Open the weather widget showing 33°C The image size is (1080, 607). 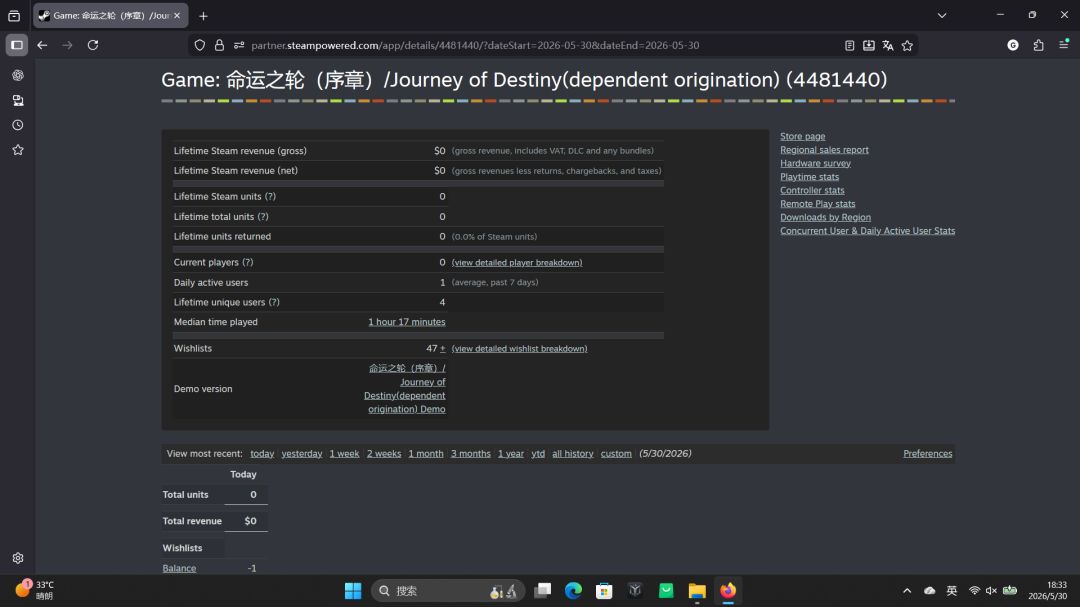[34, 590]
